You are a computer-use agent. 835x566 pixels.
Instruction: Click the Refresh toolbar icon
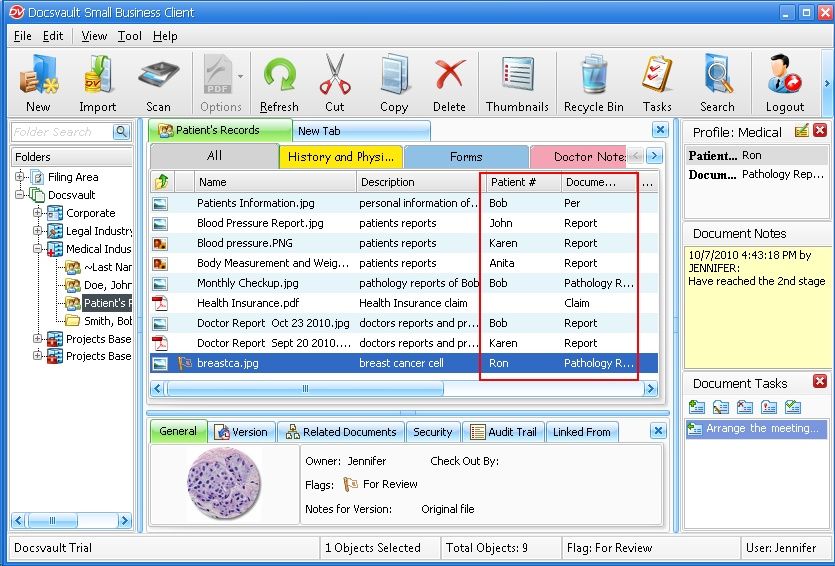click(x=279, y=84)
